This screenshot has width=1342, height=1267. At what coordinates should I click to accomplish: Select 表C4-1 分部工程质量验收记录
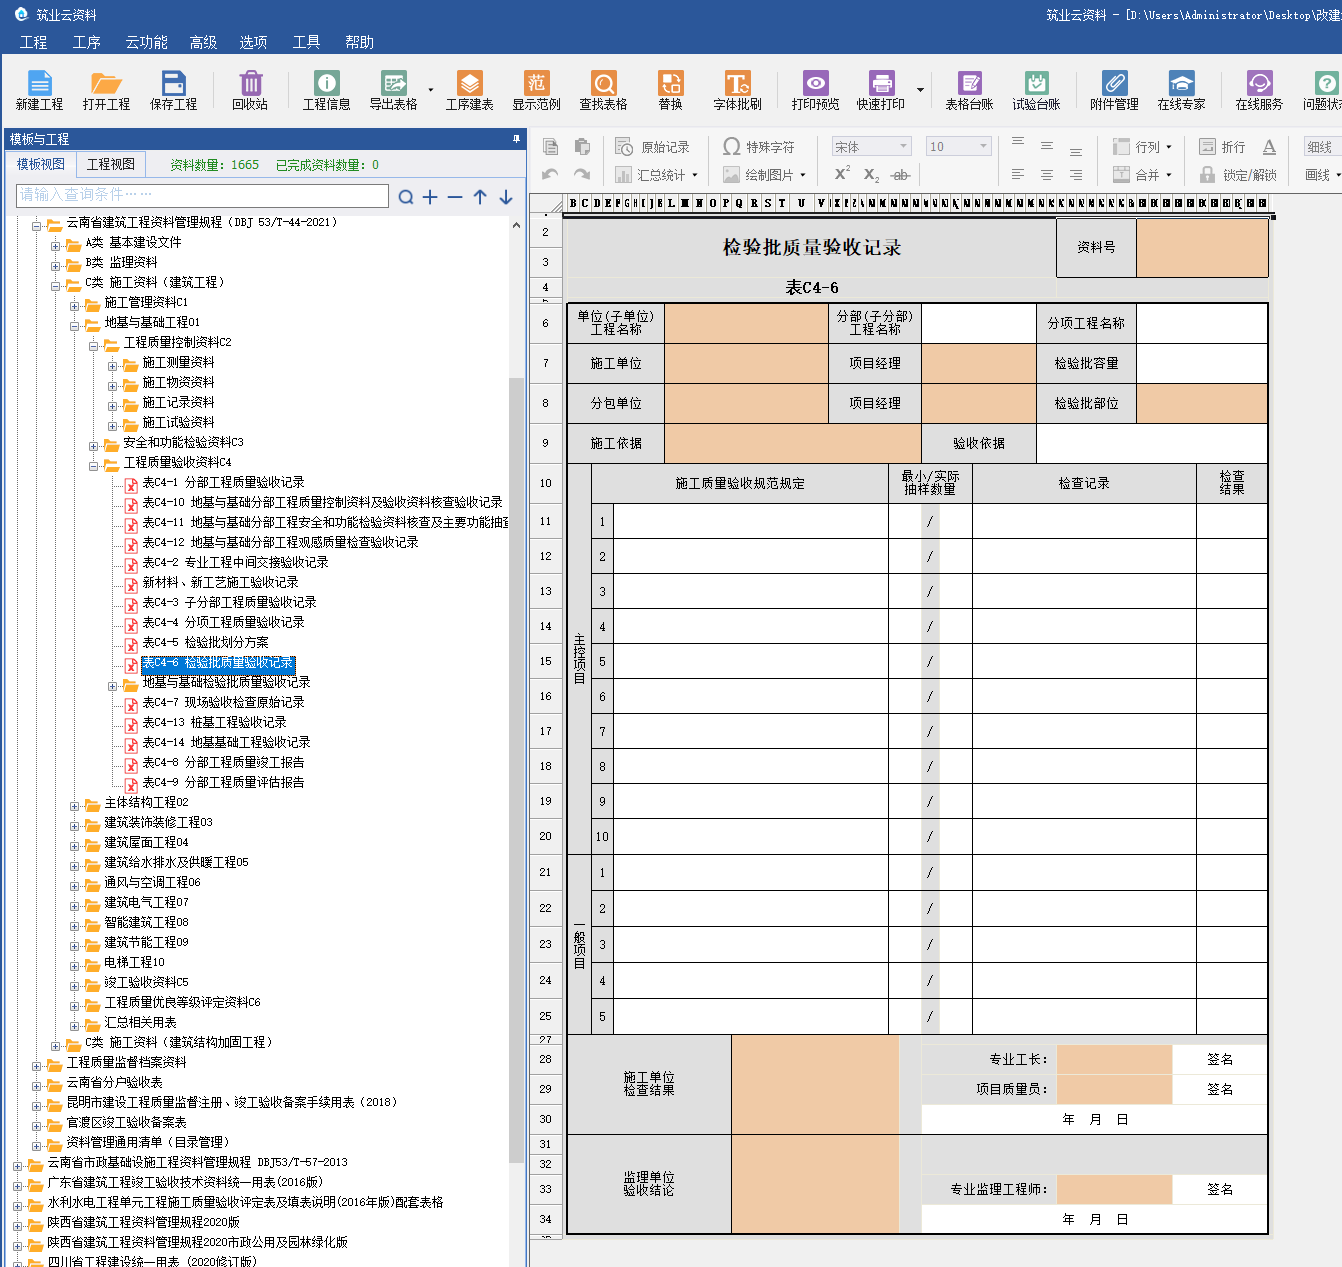click(x=223, y=482)
